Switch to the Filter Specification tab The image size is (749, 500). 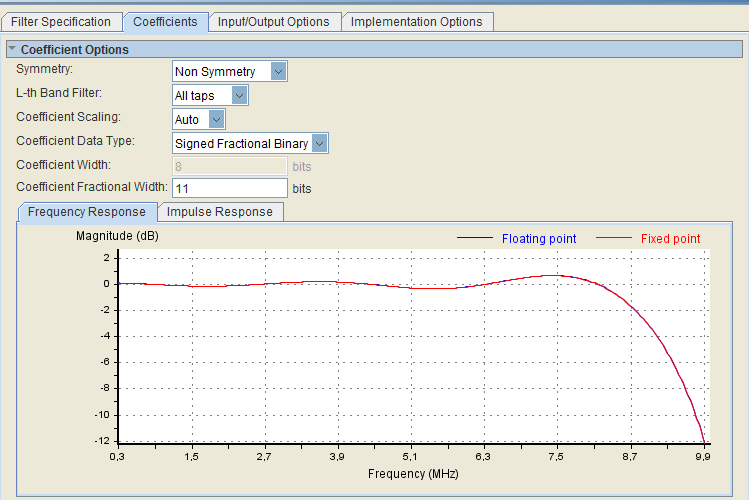[x=61, y=22]
